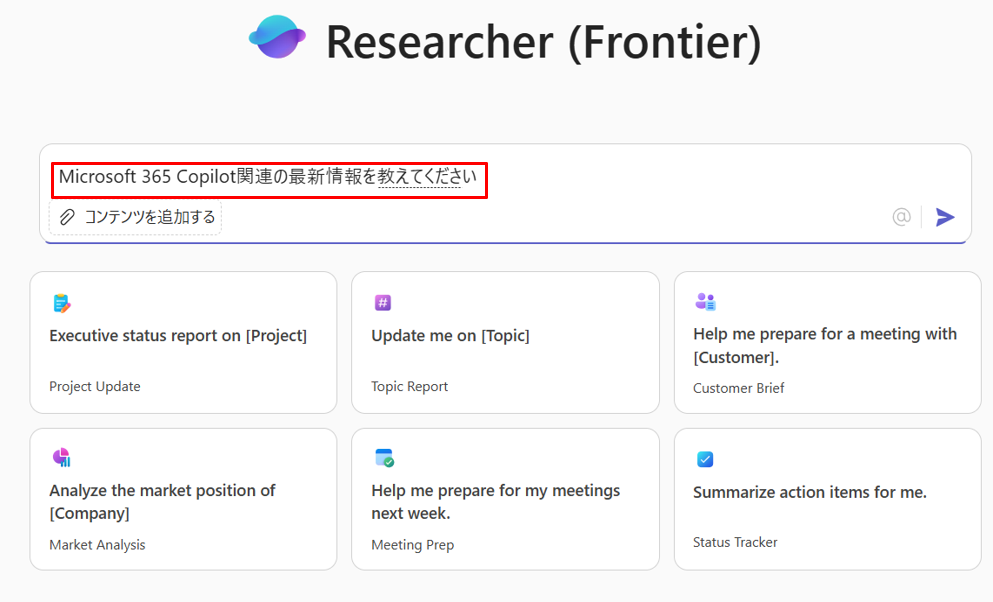Click the Topic Report label
The image size is (993, 602).
(410, 386)
